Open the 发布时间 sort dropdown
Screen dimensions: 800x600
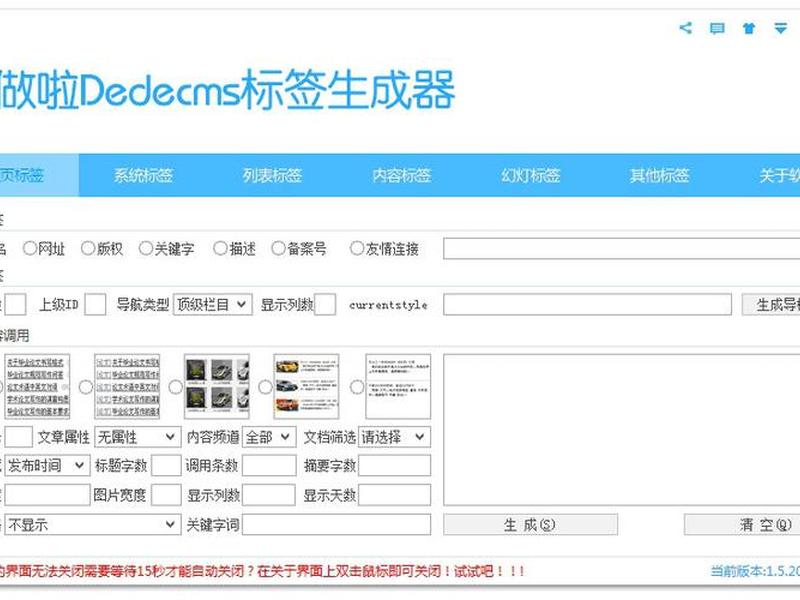coord(47,465)
